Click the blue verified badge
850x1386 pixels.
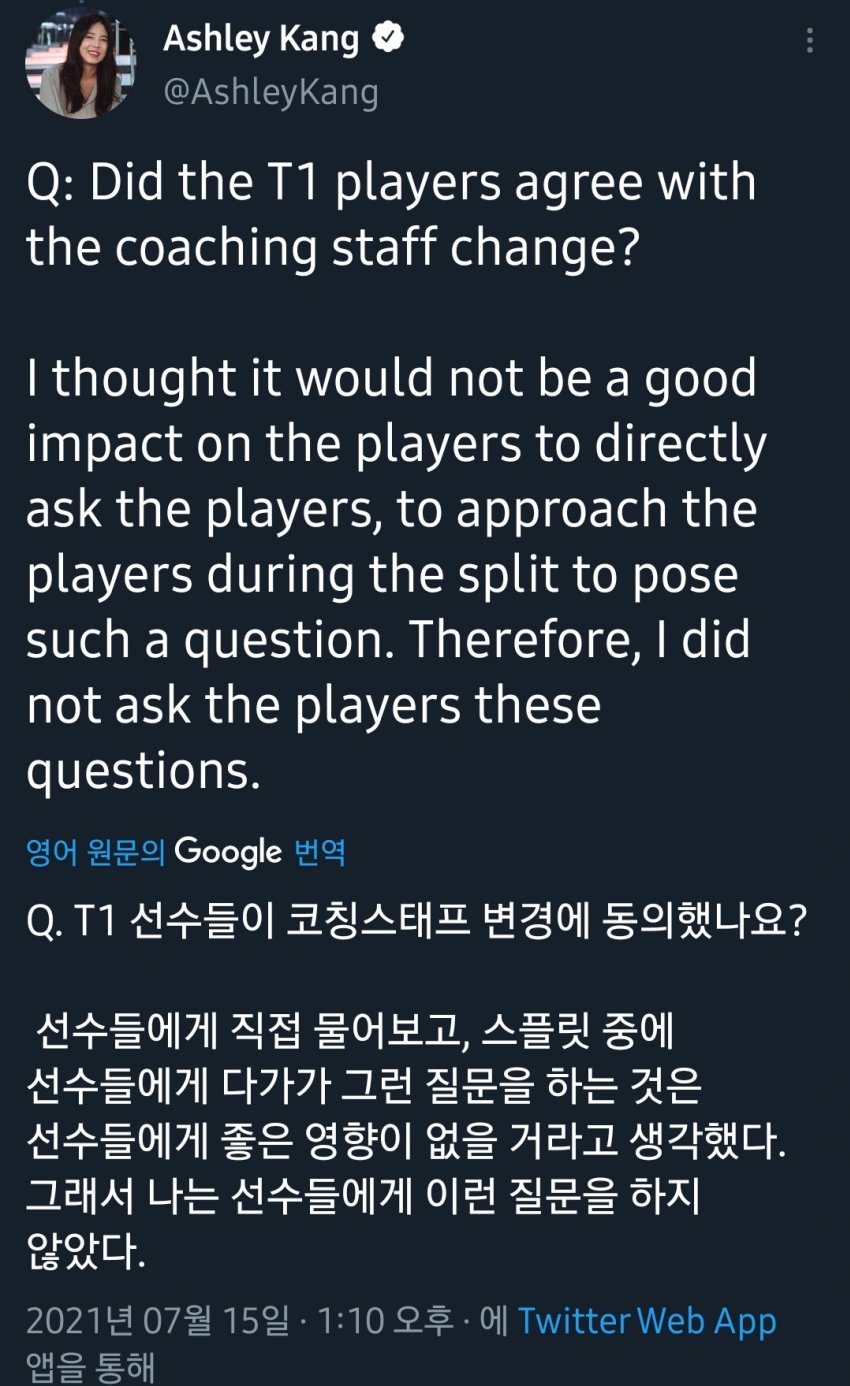pos(388,39)
